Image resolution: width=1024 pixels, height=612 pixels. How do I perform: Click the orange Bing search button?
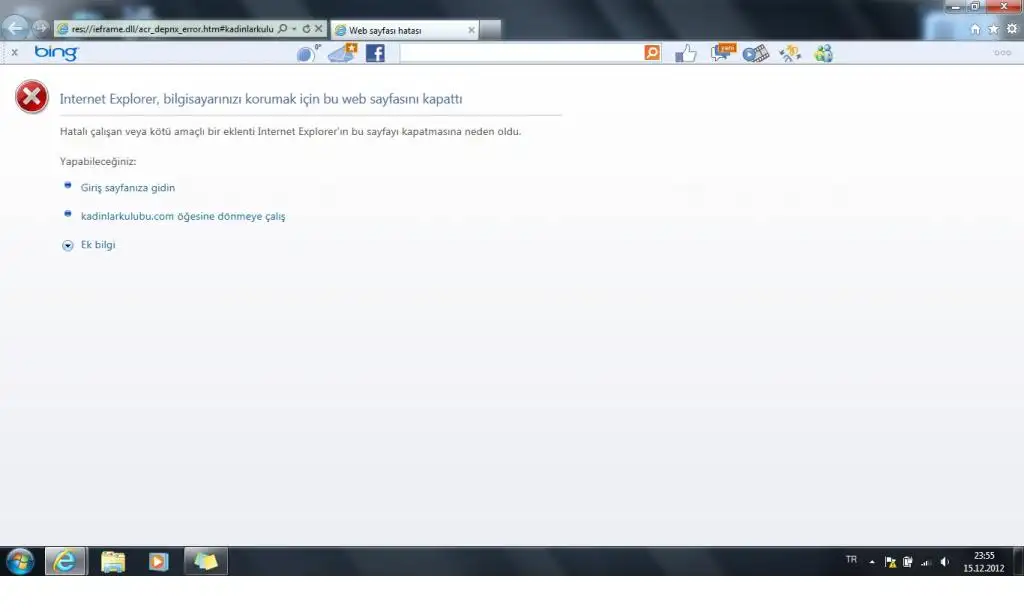(652, 53)
